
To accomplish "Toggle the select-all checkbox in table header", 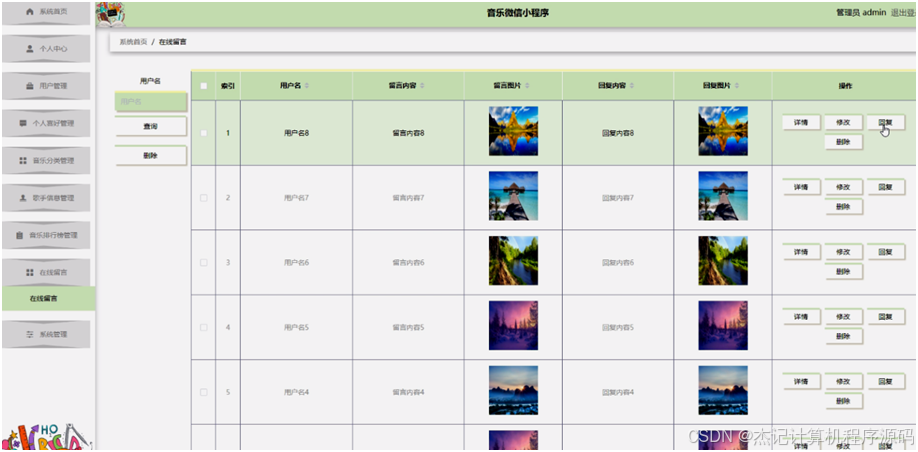I will (204, 86).
